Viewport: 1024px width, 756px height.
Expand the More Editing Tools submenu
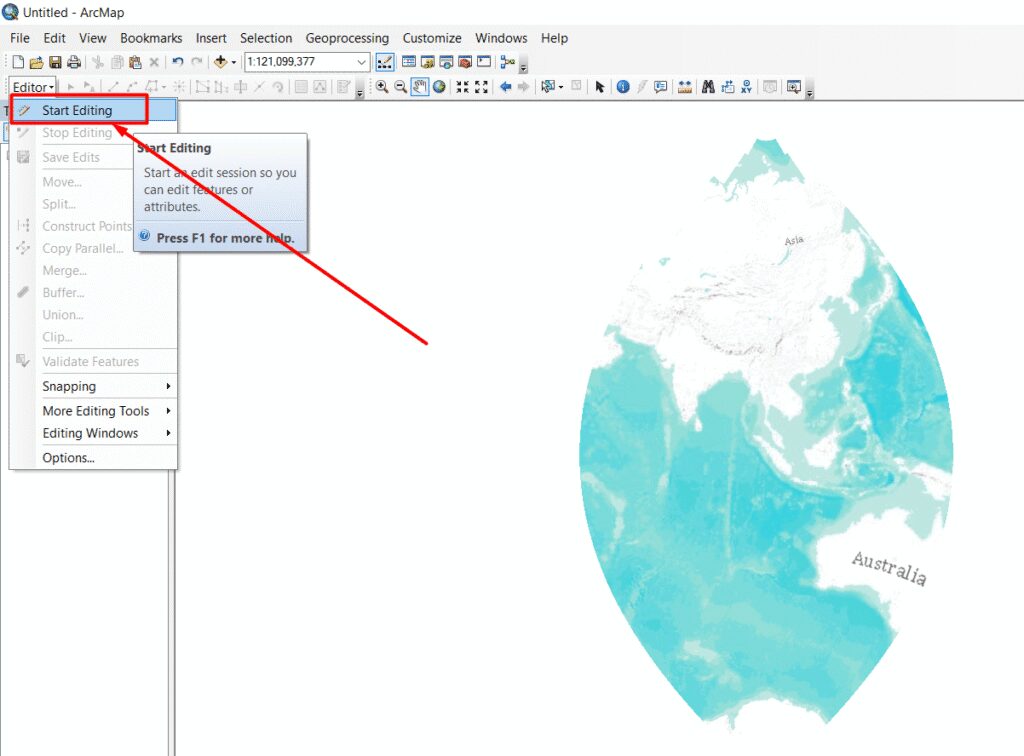click(93, 411)
